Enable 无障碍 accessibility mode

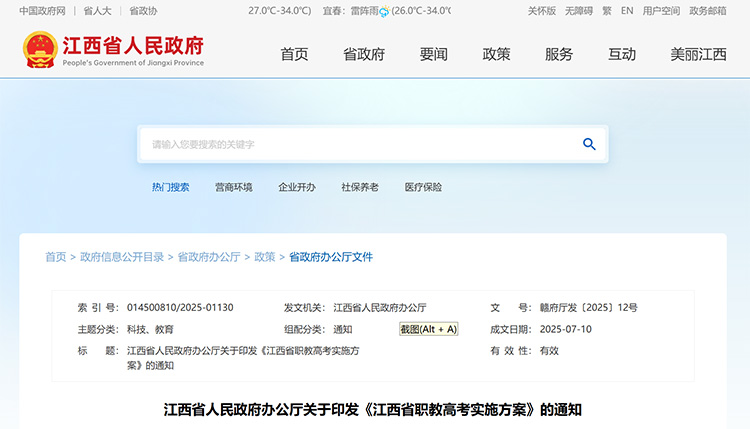click(x=579, y=11)
